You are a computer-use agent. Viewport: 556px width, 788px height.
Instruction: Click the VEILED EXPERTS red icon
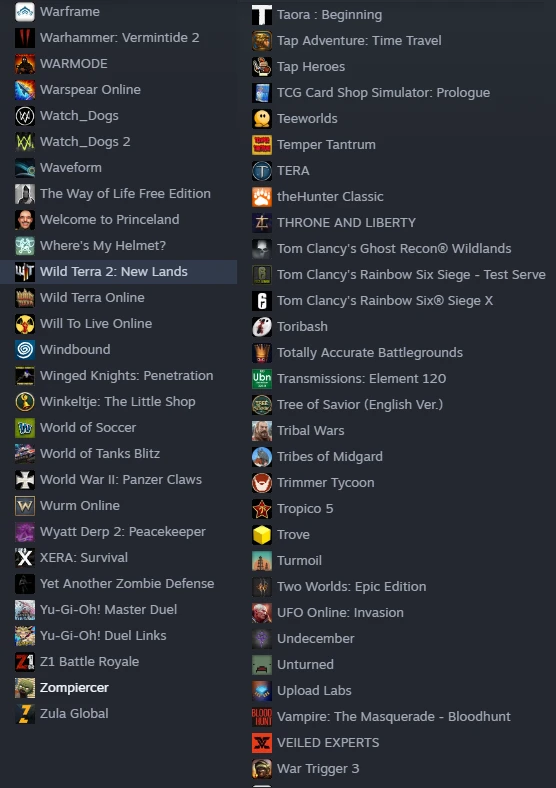tap(262, 743)
